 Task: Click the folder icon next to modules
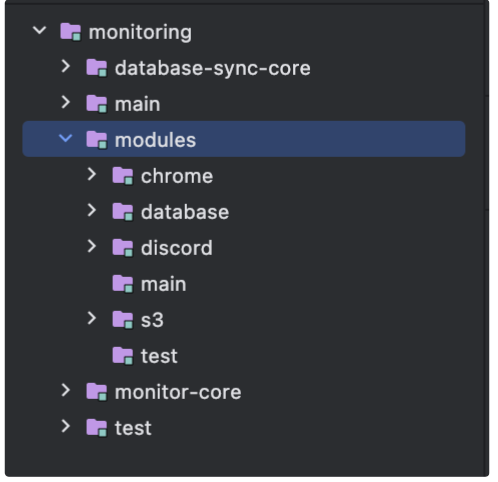(x=97, y=140)
